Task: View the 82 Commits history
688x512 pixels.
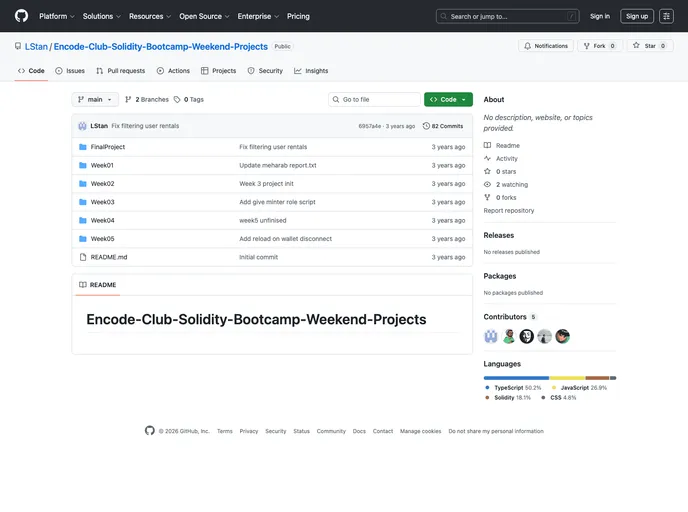Action: [443, 126]
